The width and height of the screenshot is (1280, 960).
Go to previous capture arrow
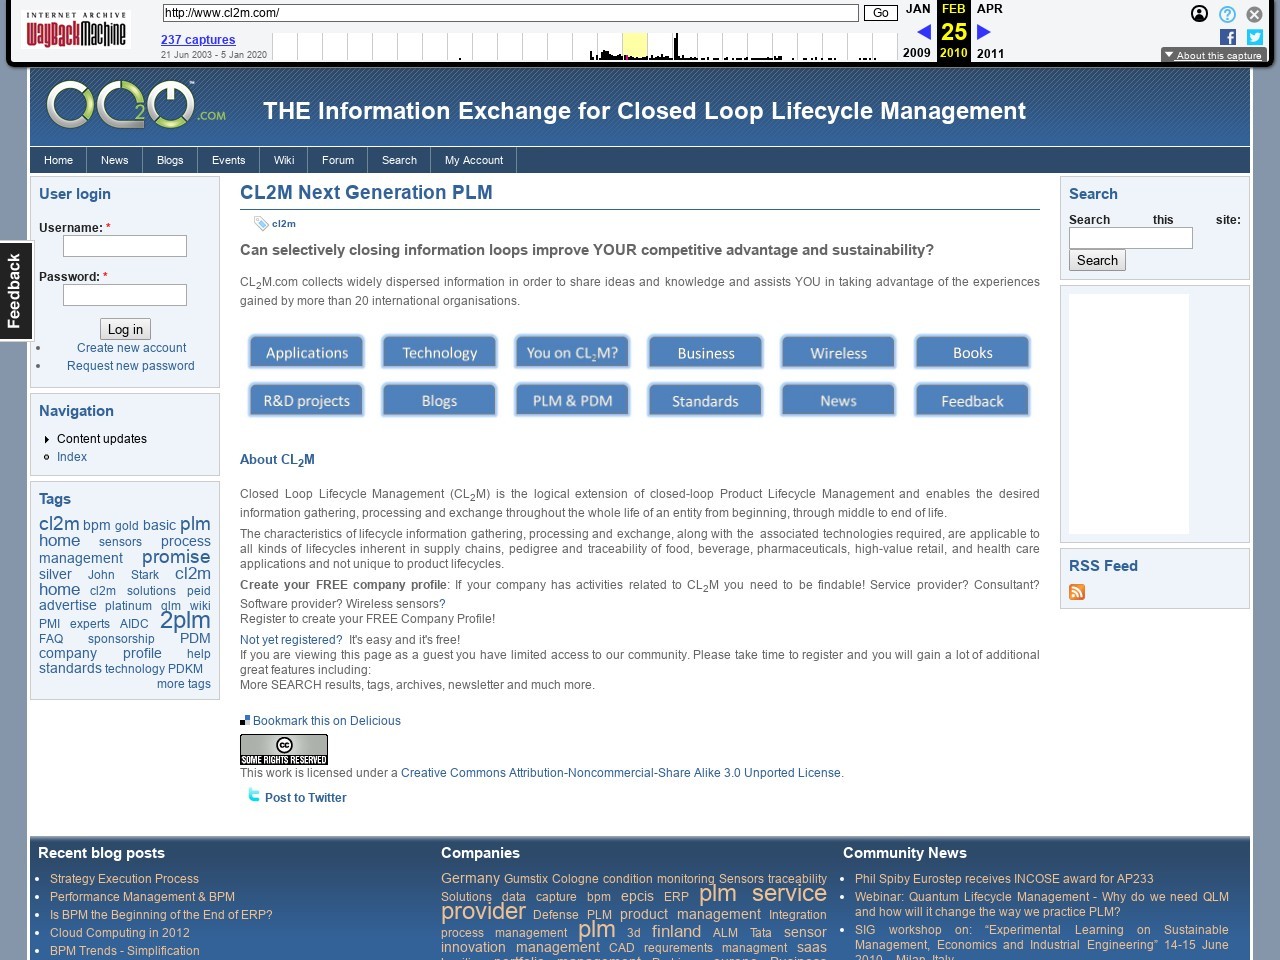pyautogui.click(x=923, y=32)
